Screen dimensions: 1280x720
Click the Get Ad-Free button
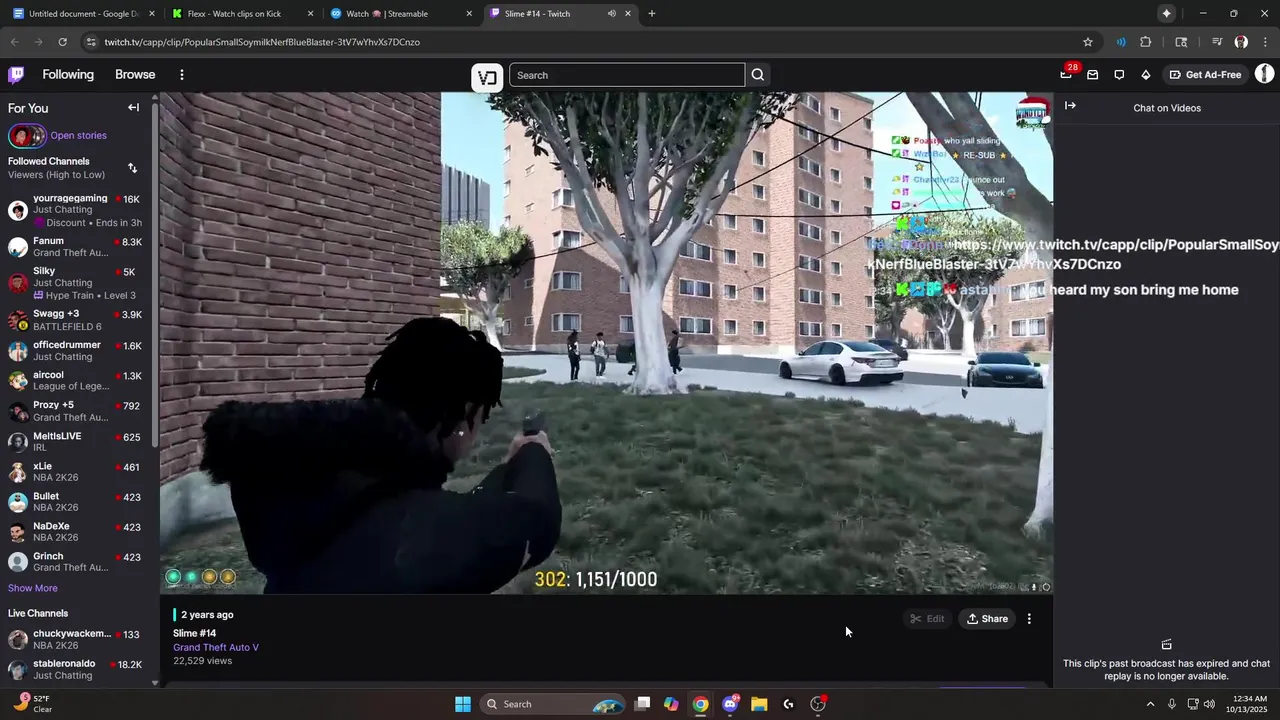(1205, 75)
